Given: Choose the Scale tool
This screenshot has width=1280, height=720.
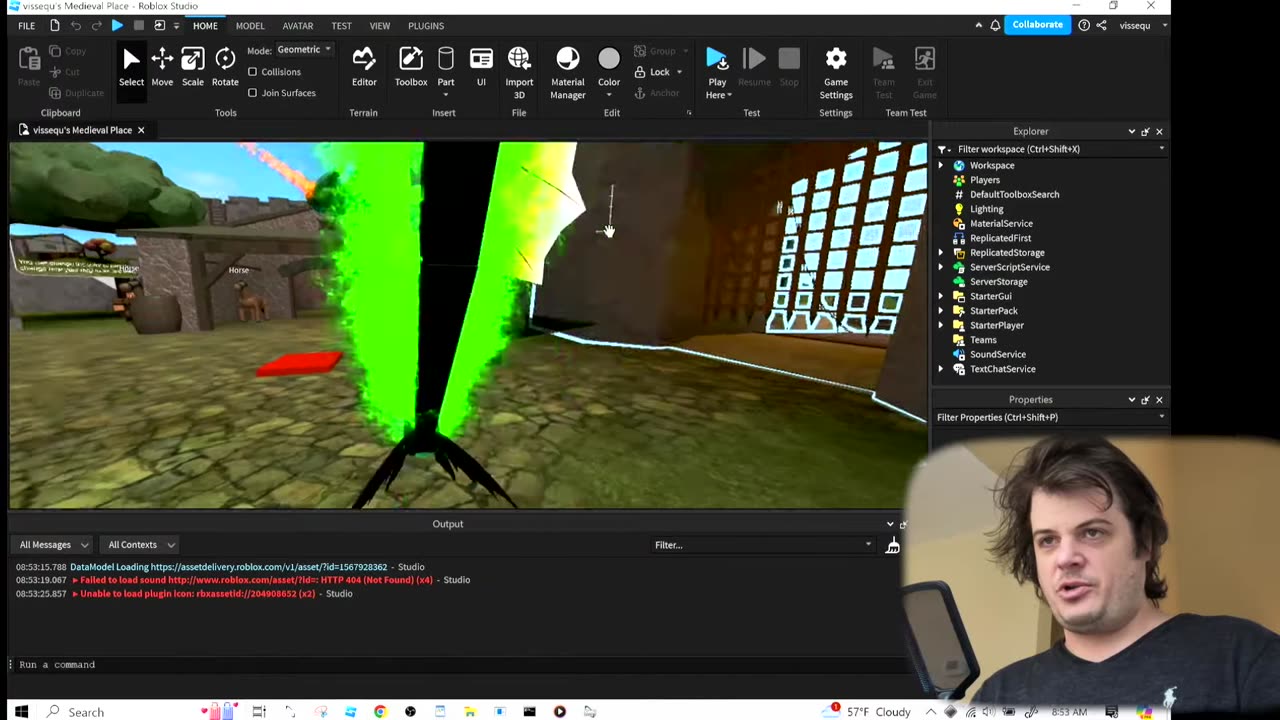Looking at the screenshot, I should 193,67.
